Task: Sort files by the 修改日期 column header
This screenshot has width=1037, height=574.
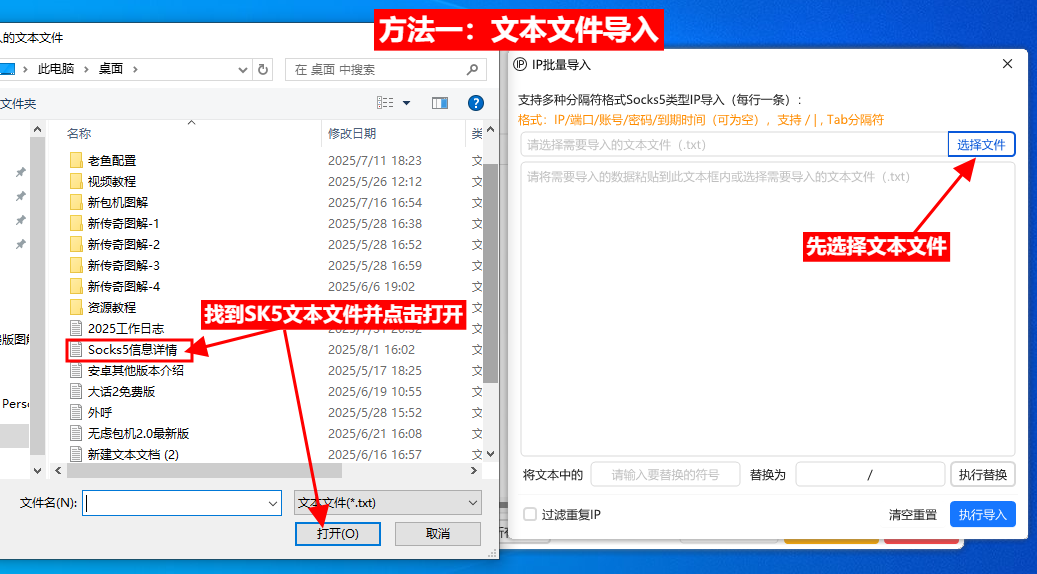Action: (352, 134)
